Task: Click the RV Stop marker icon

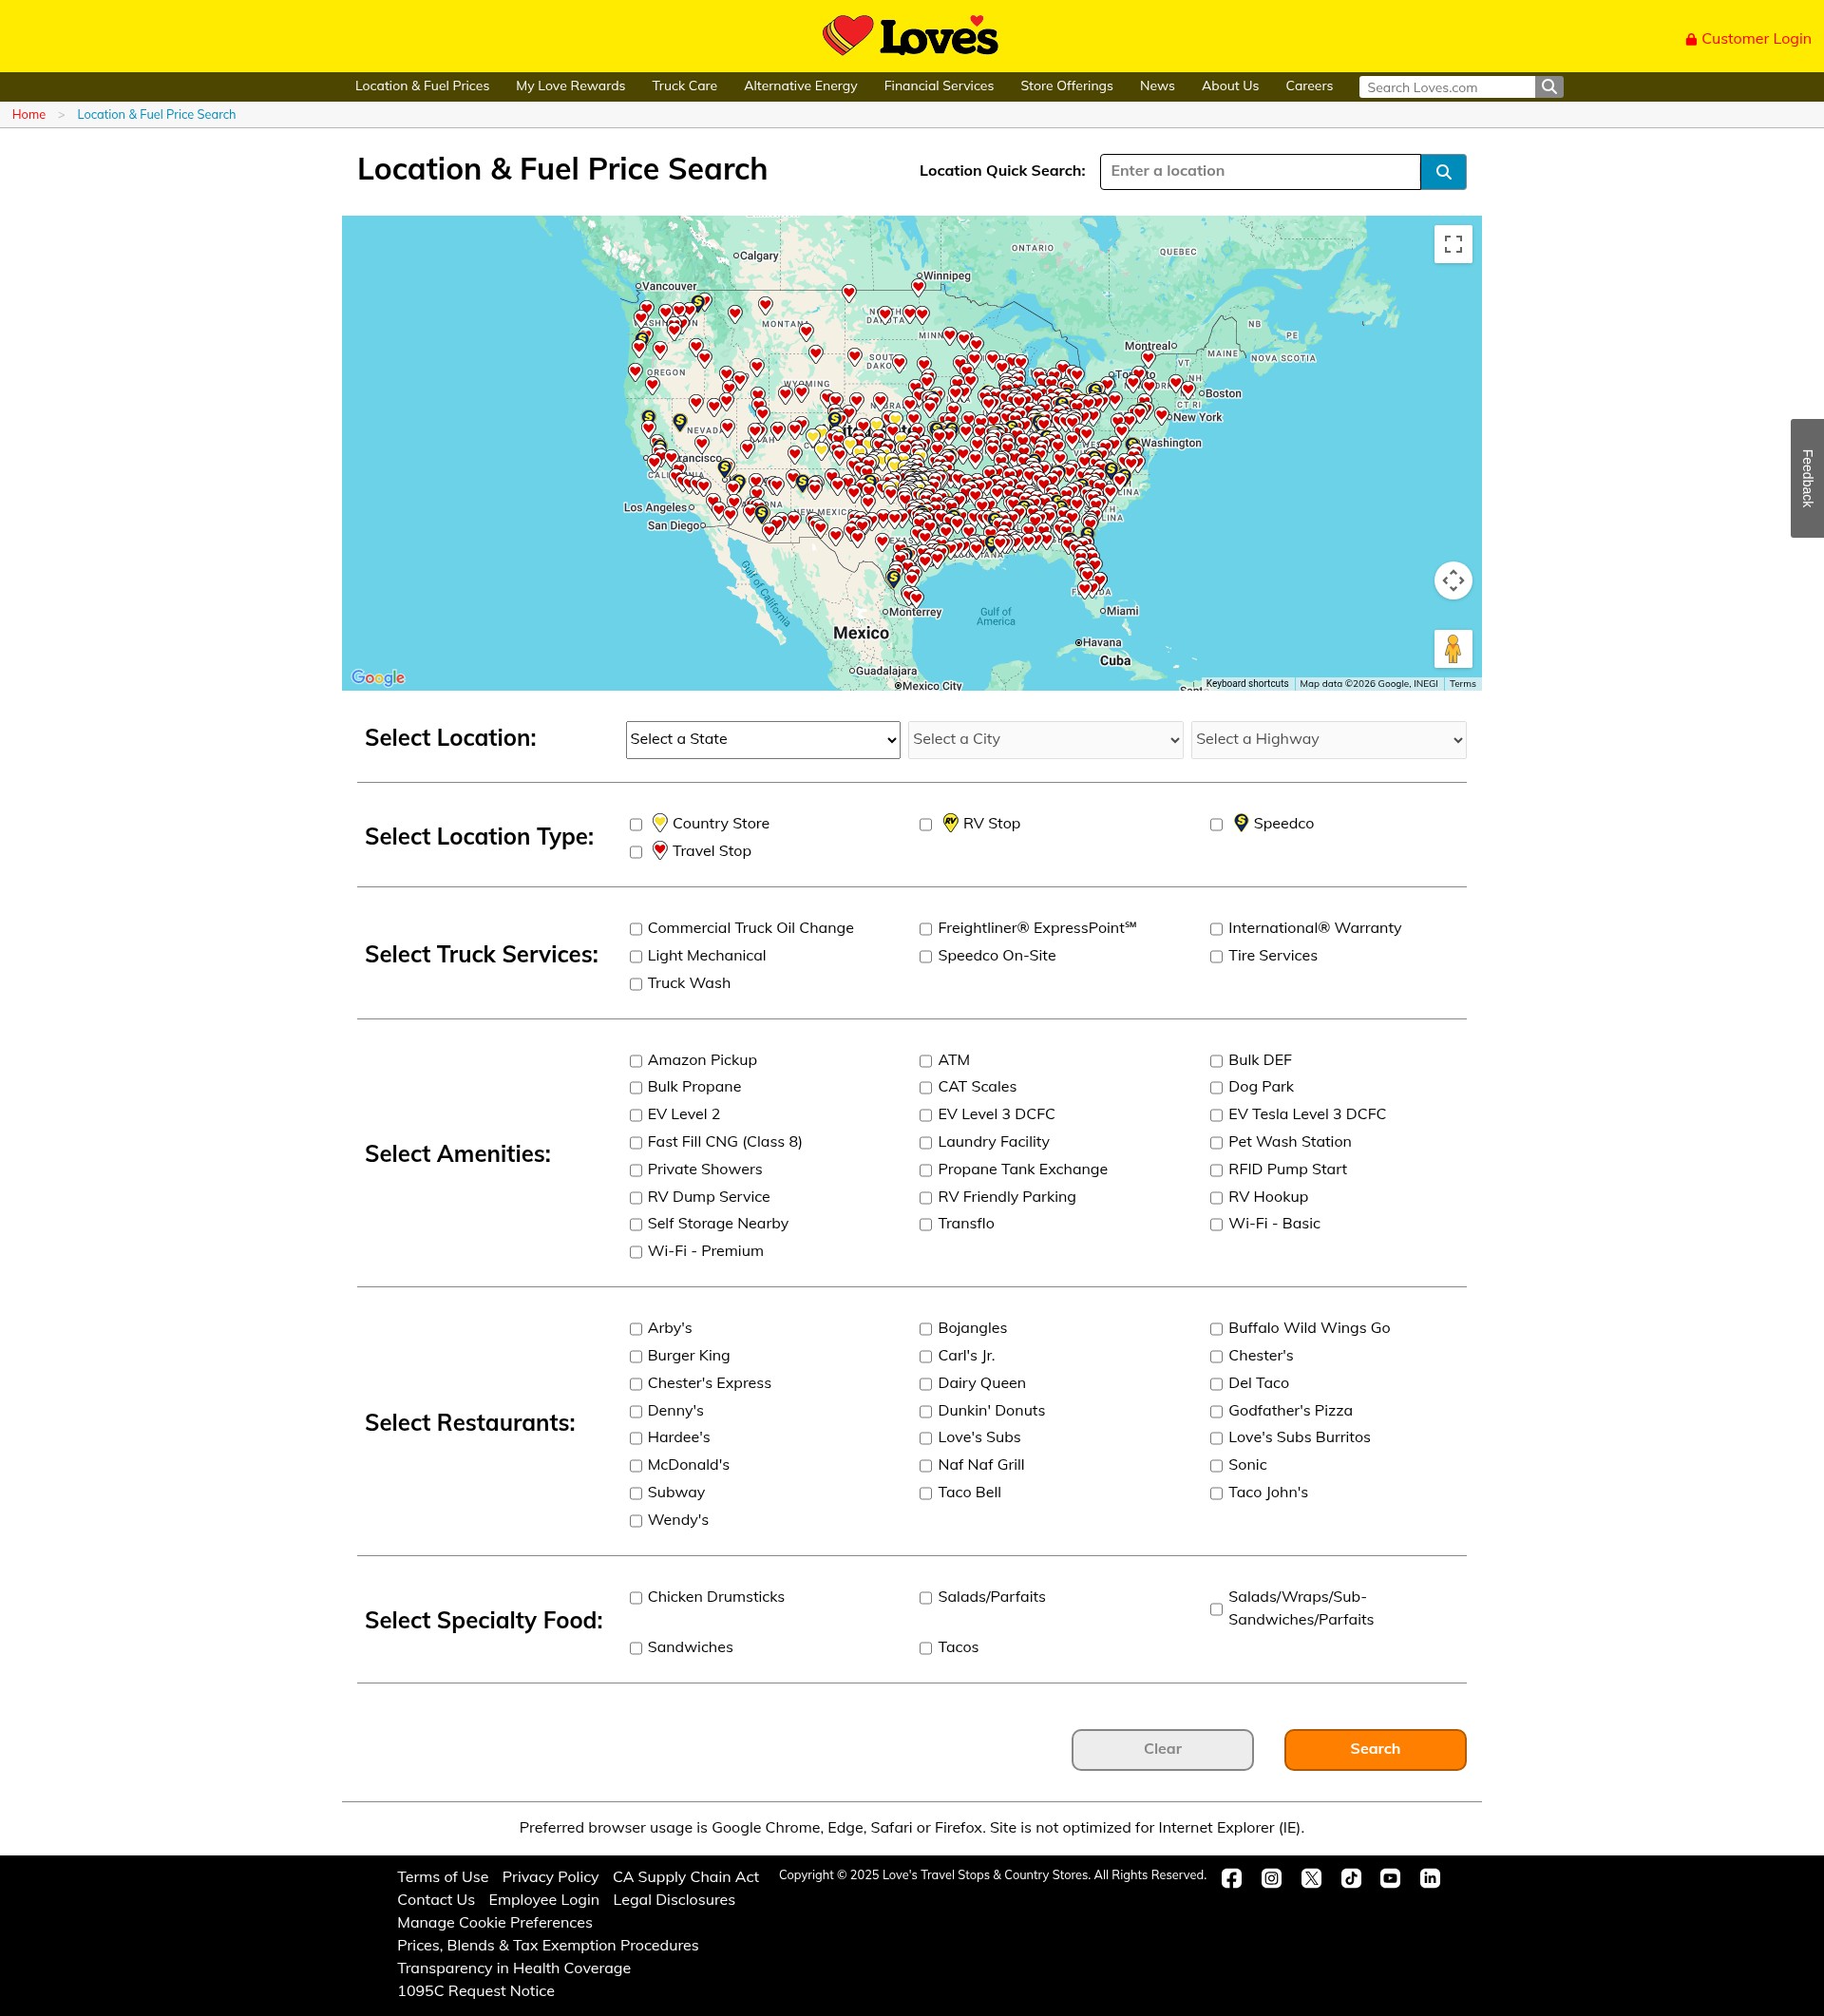Action: pos(950,823)
